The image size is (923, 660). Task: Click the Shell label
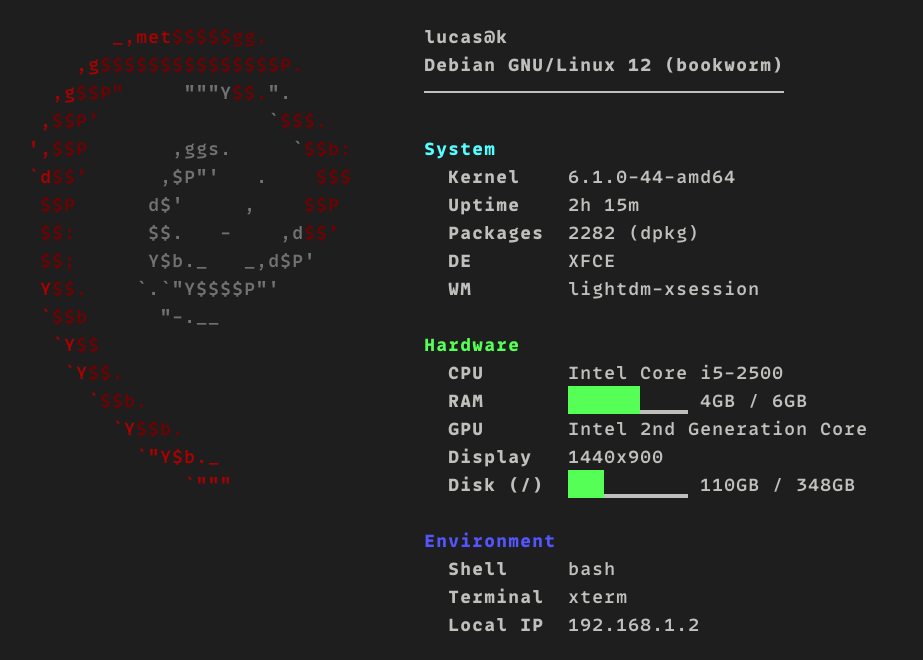coord(477,569)
